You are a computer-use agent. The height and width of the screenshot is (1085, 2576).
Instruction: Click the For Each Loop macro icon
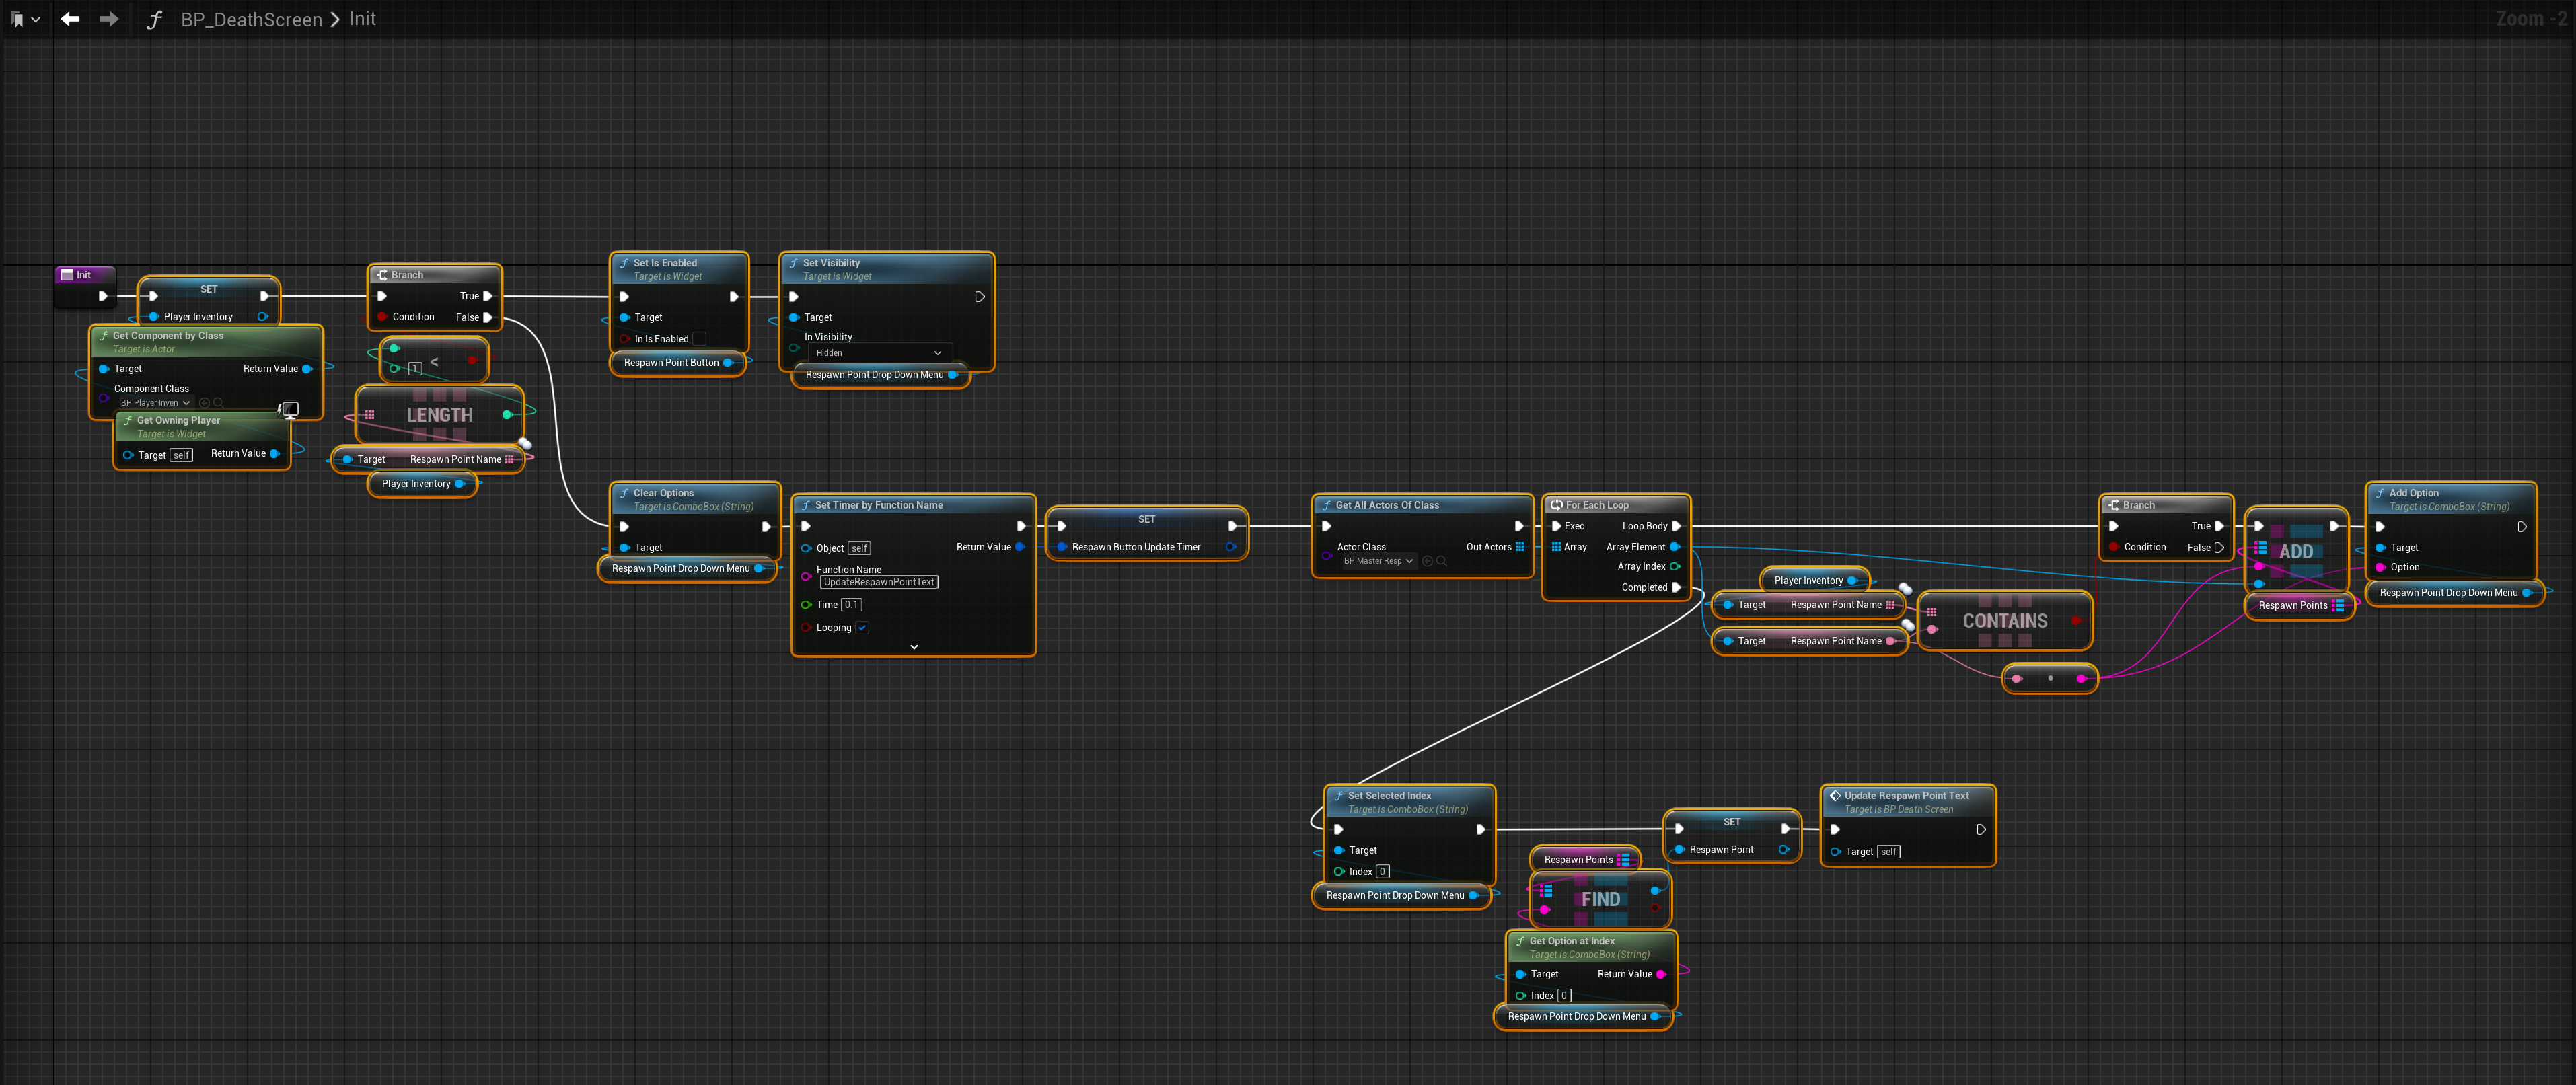point(1556,505)
